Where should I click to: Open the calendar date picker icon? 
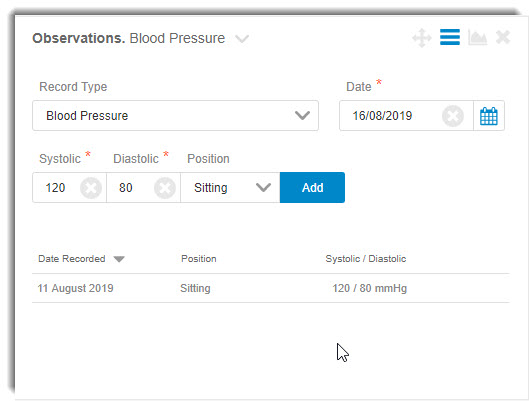coord(489,116)
